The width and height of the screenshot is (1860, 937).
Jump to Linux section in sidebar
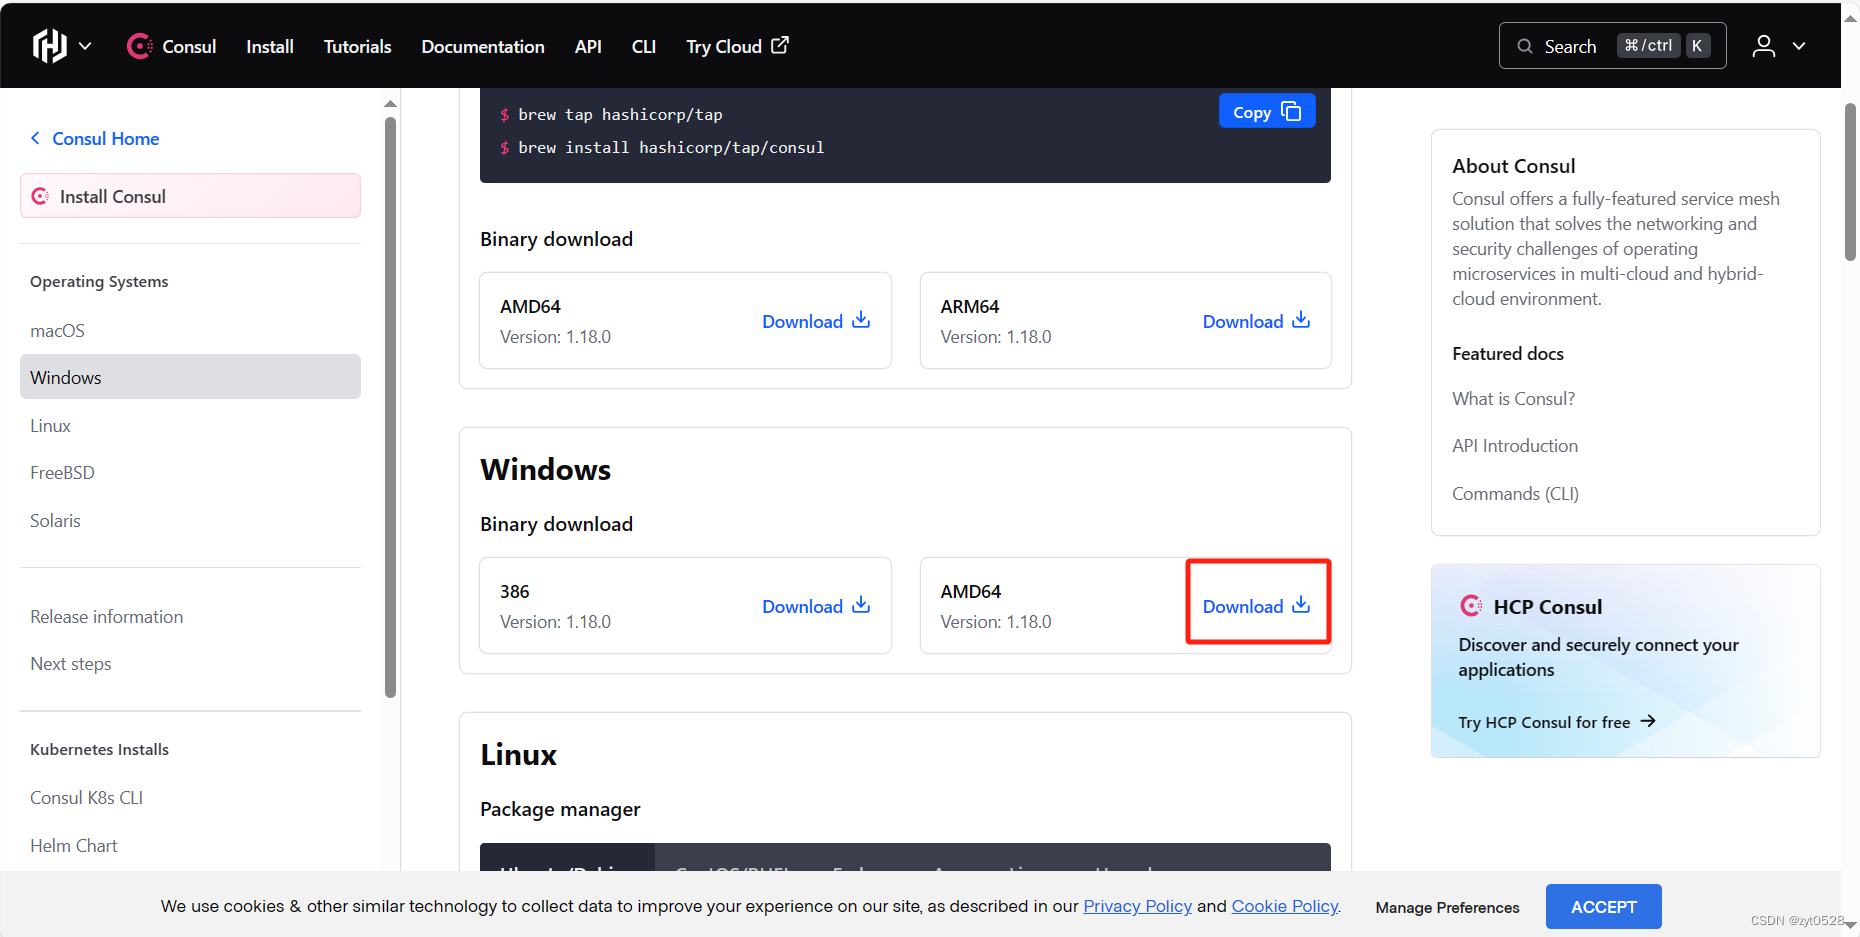click(50, 425)
